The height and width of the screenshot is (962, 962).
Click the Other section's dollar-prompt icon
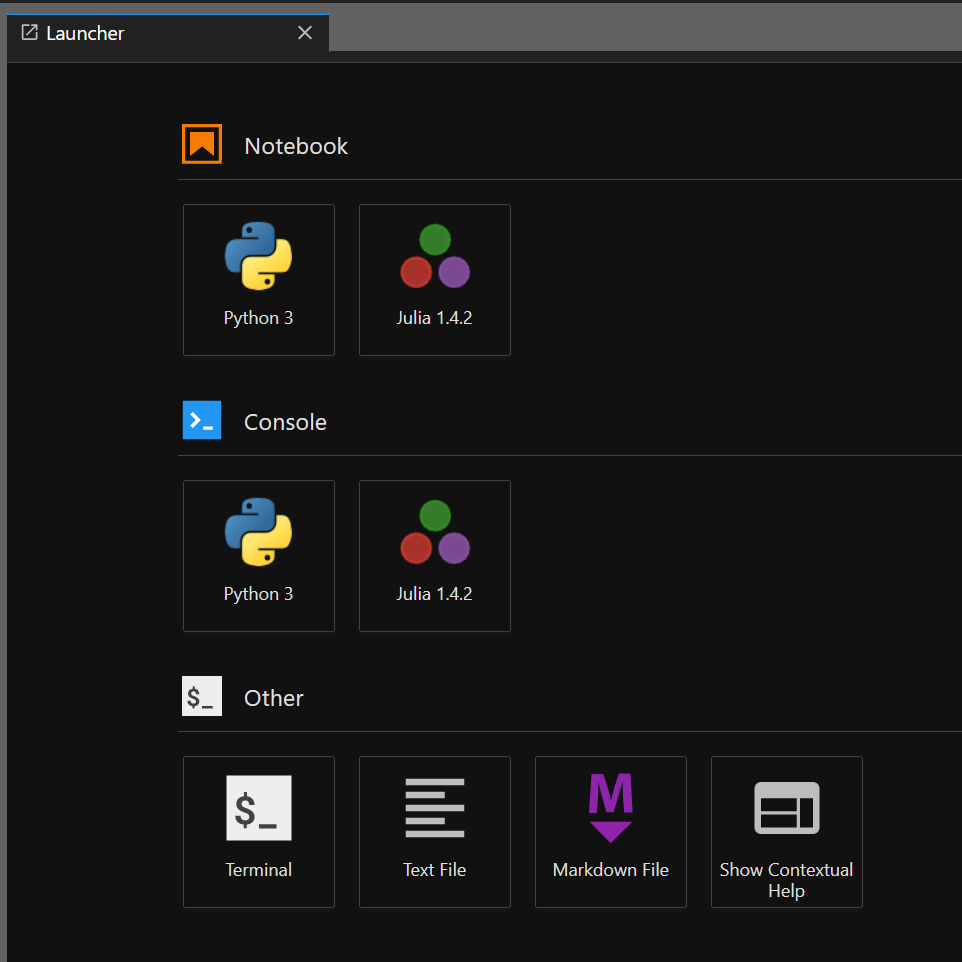coord(202,696)
